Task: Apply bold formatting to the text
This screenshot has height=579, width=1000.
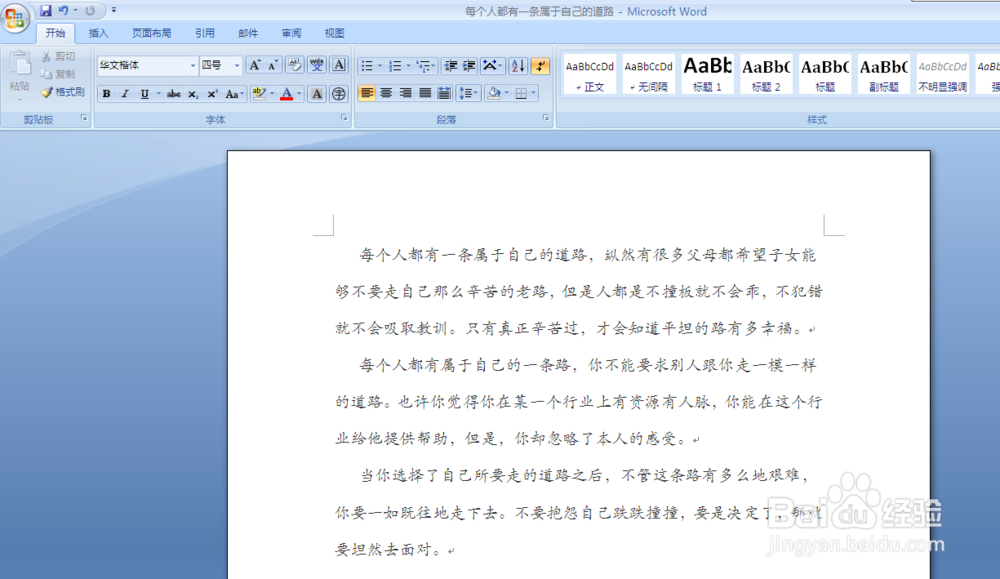Action: 106,93
